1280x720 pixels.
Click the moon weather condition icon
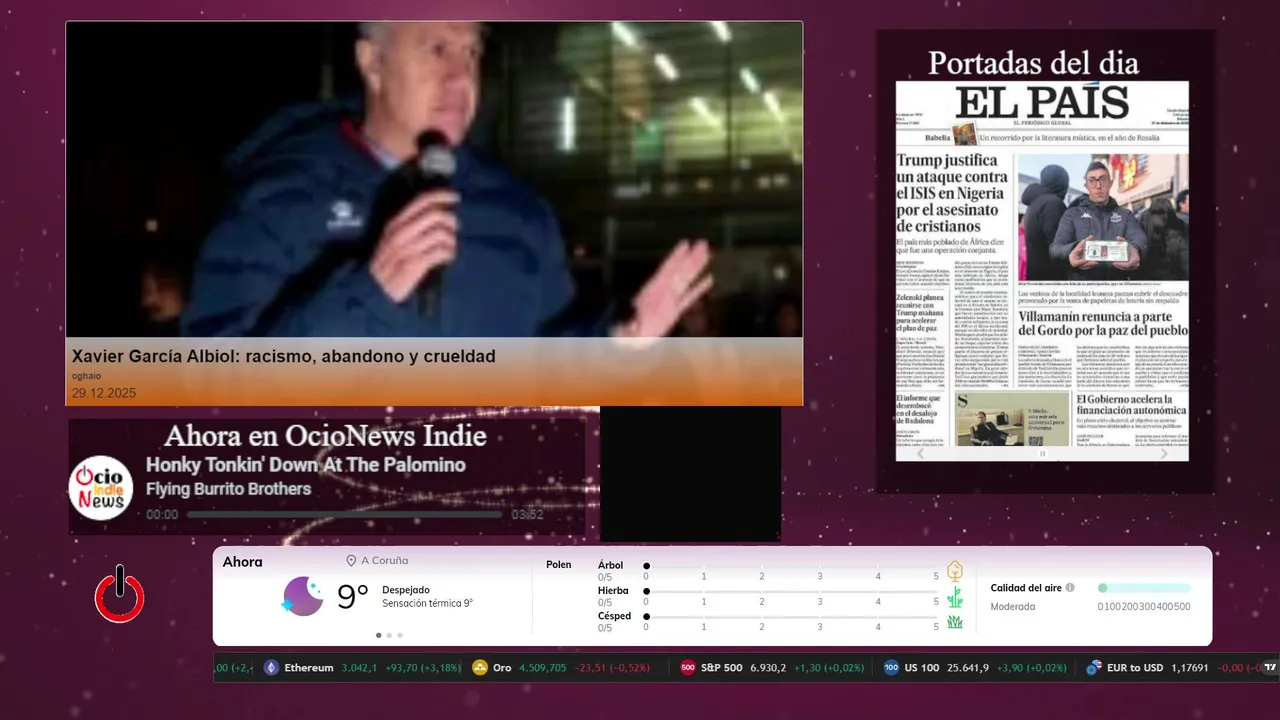tap(302, 596)
